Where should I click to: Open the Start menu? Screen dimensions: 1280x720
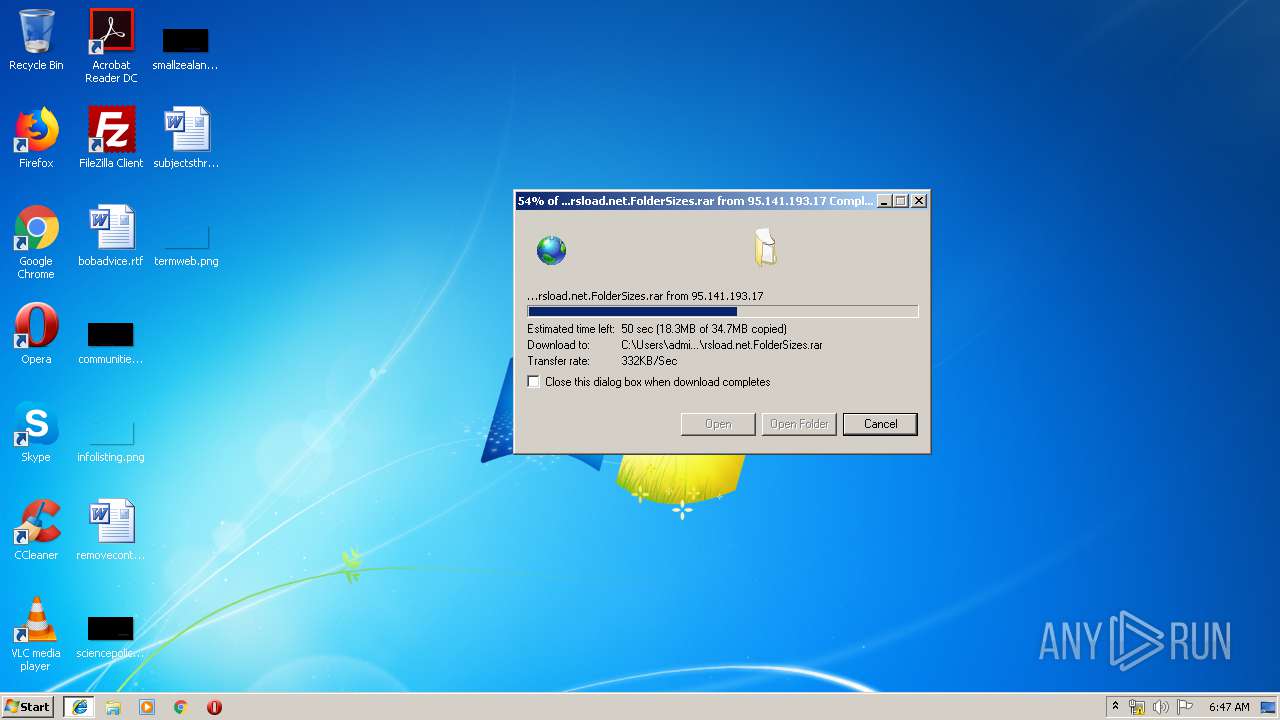coord(27,707)
